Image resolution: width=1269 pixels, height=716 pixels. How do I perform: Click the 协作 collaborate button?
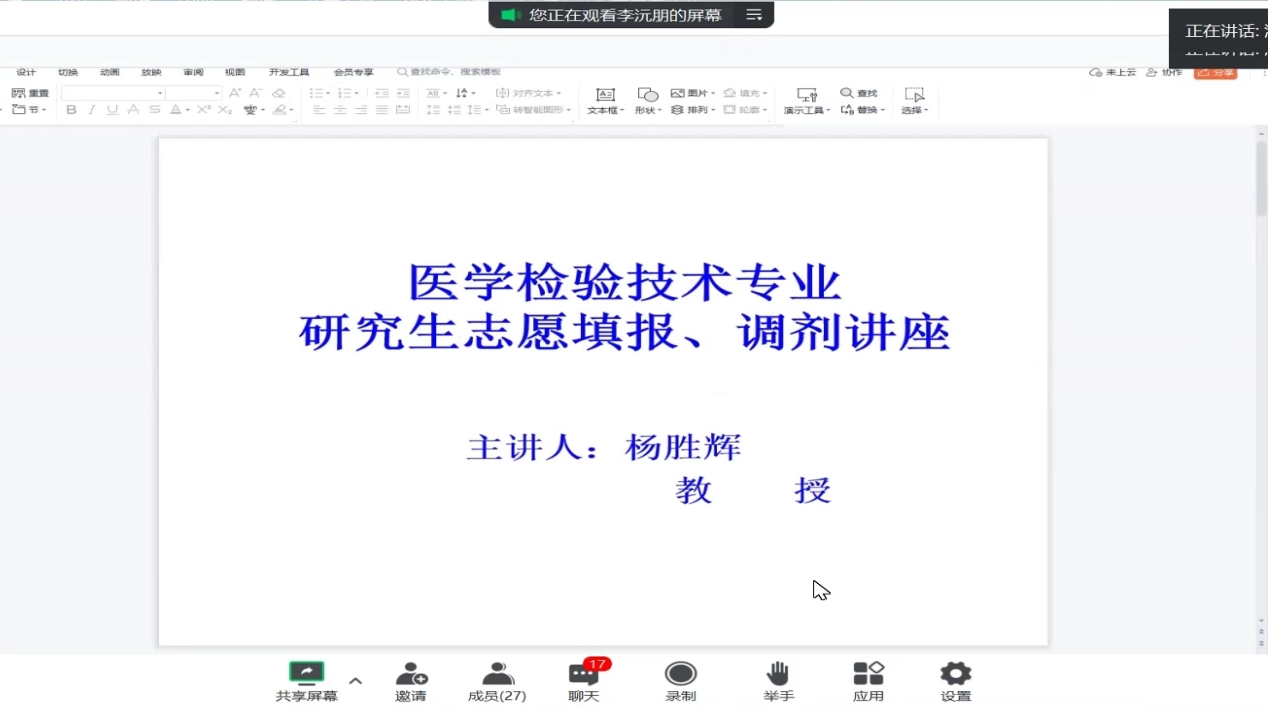click(x=1164, y=72)
